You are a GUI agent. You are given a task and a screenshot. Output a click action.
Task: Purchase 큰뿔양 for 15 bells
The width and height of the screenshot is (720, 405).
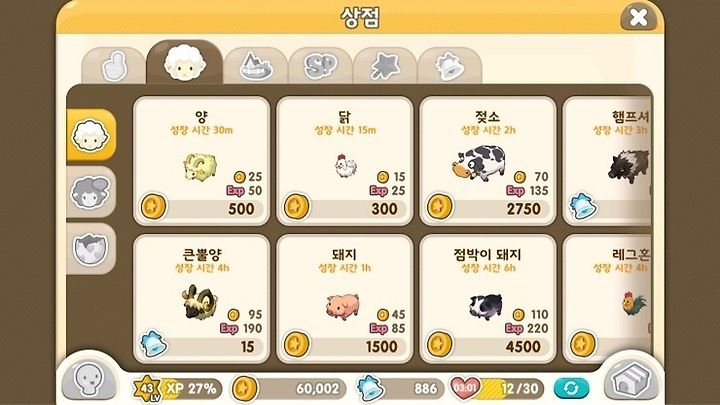coord(201,299)
